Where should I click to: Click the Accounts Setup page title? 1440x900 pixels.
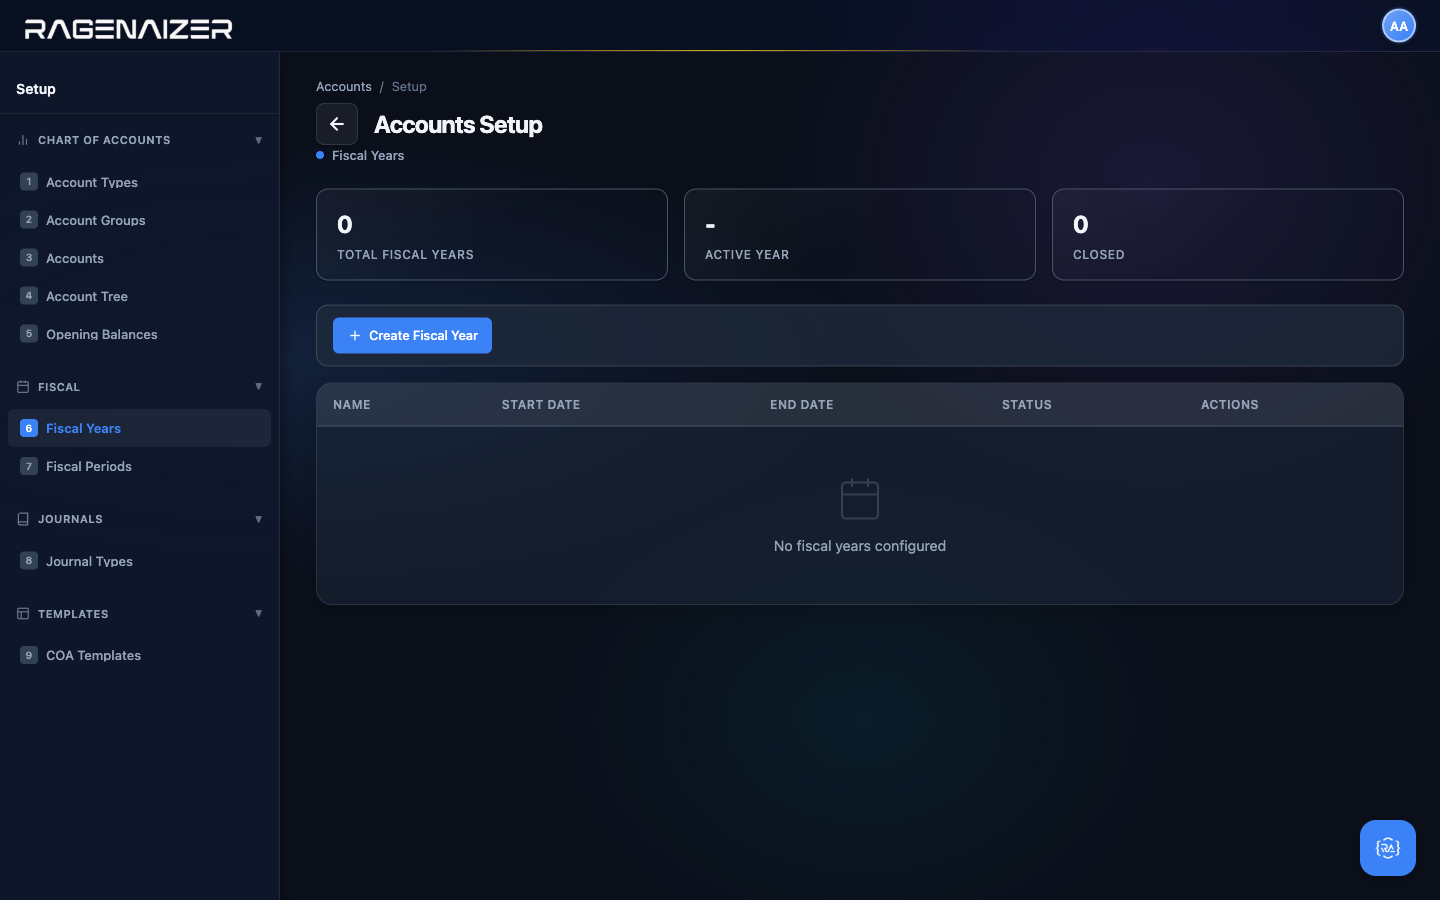click(458, 125)
